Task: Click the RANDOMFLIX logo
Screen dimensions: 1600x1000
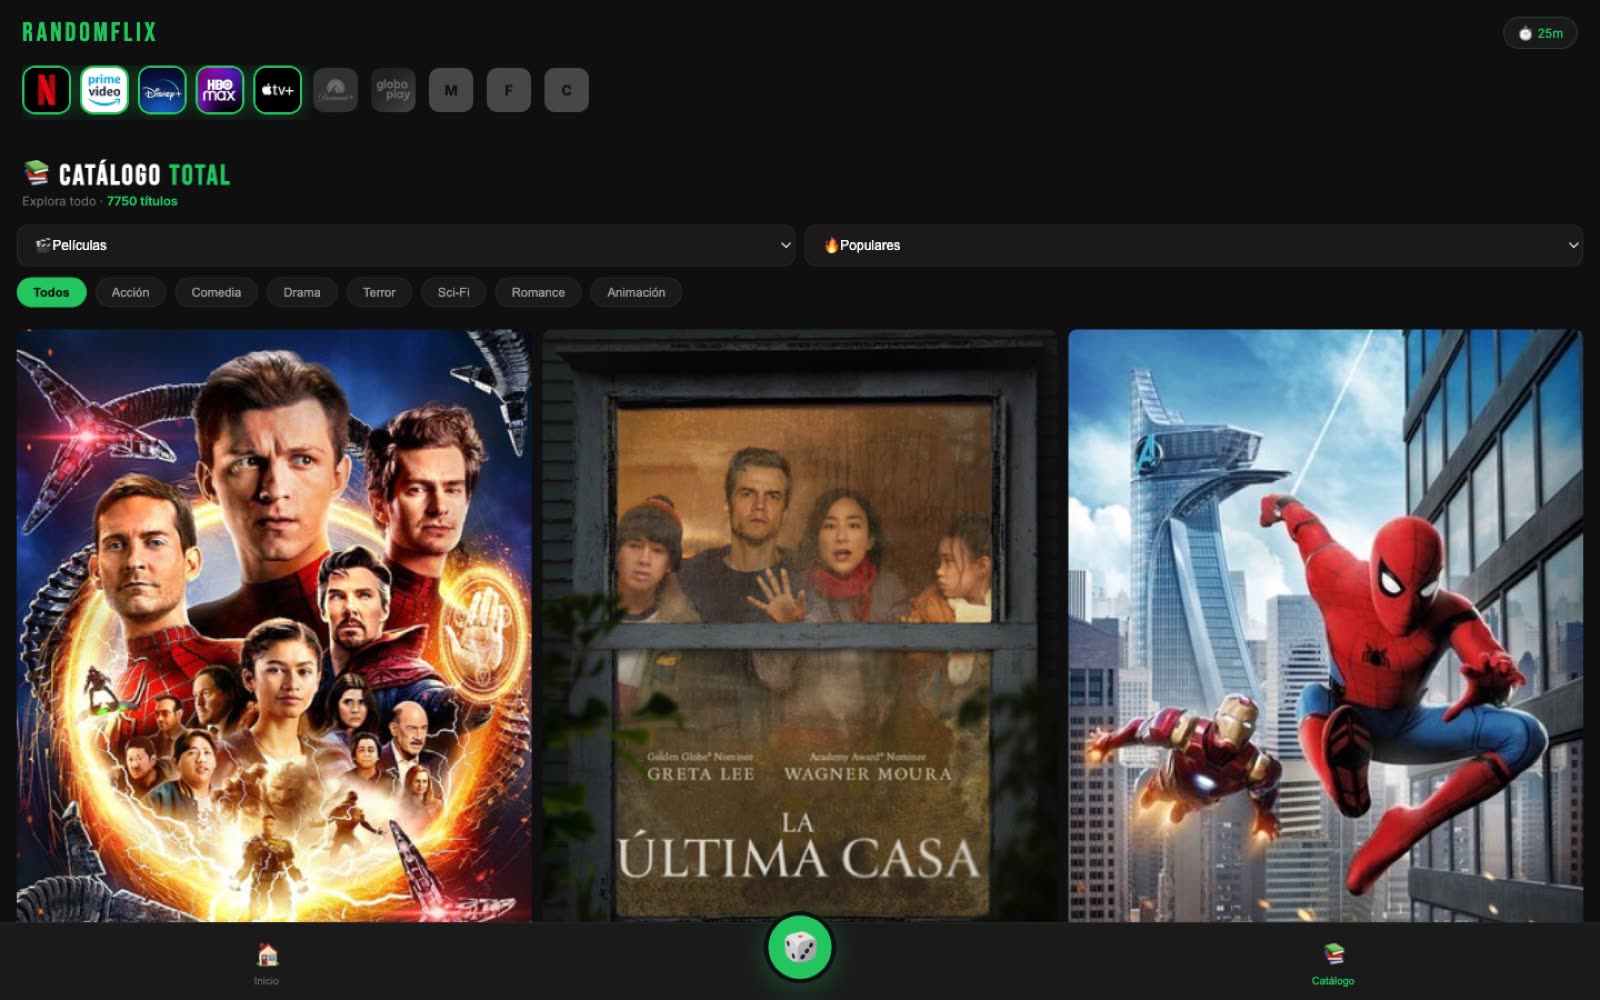Action: coord(89,32)
